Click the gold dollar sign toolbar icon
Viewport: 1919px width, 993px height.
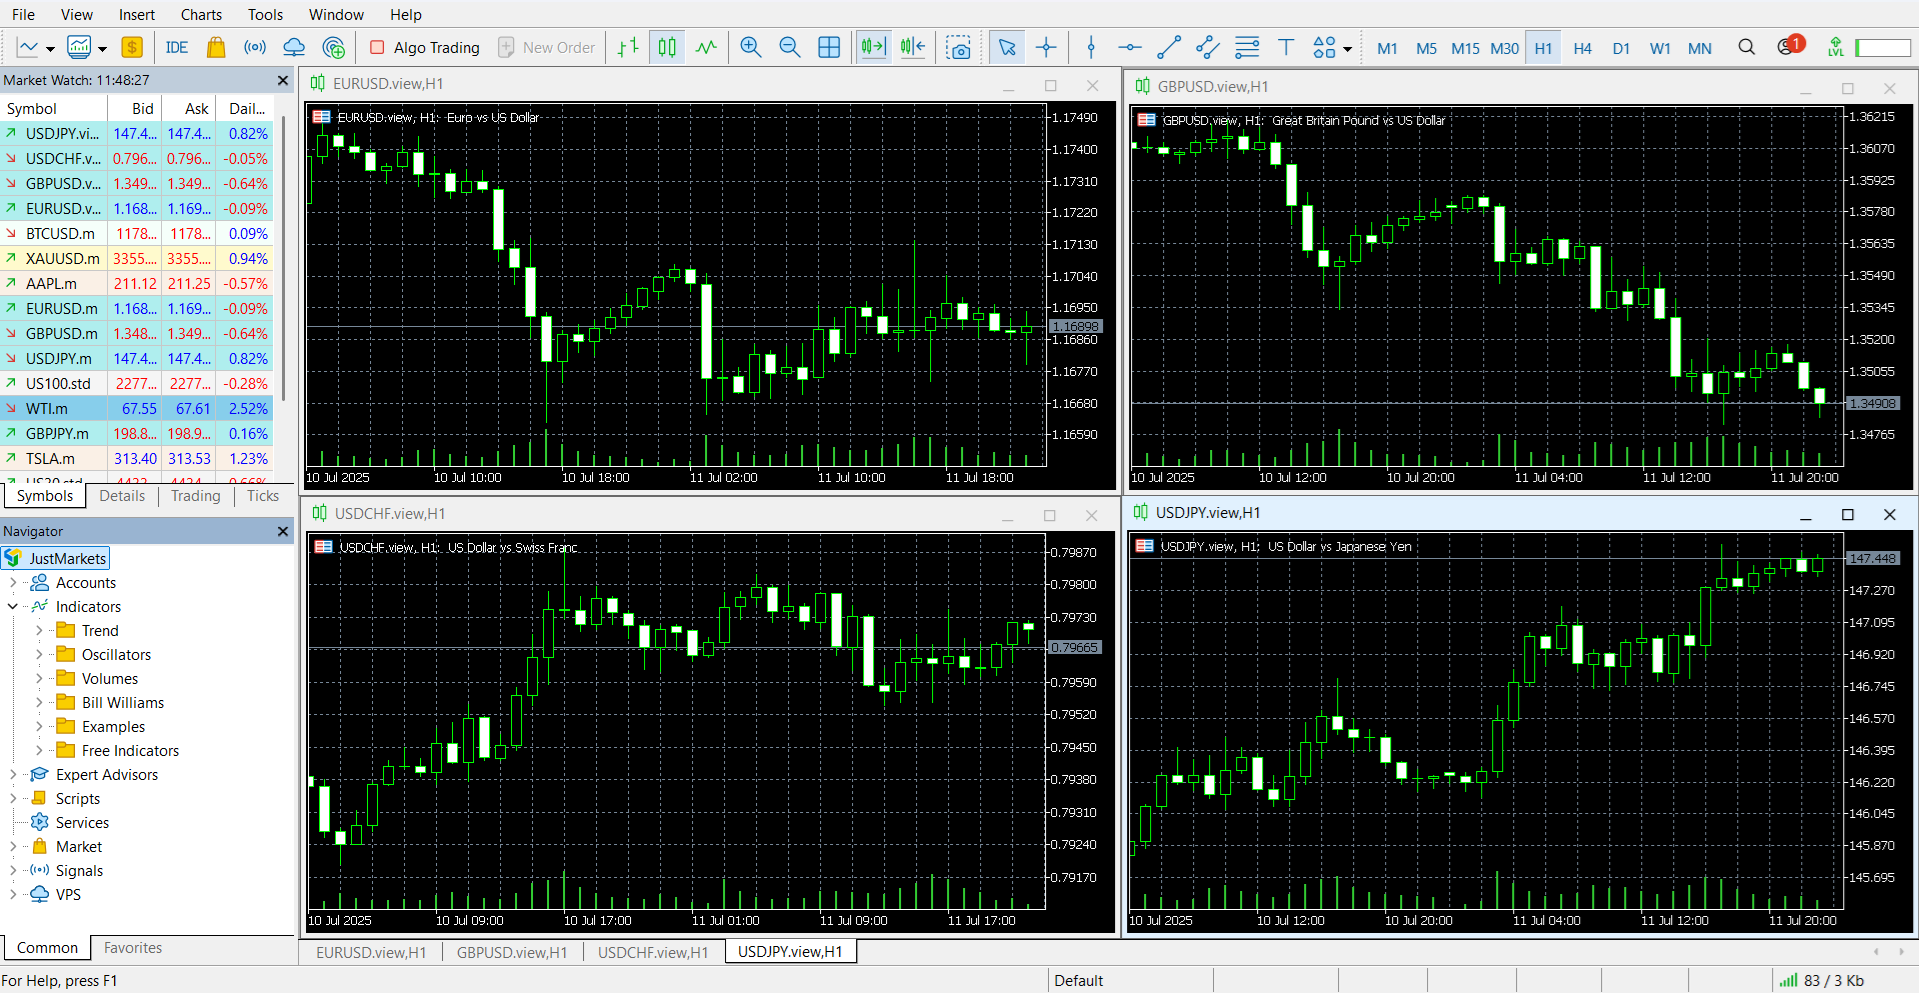132,47
